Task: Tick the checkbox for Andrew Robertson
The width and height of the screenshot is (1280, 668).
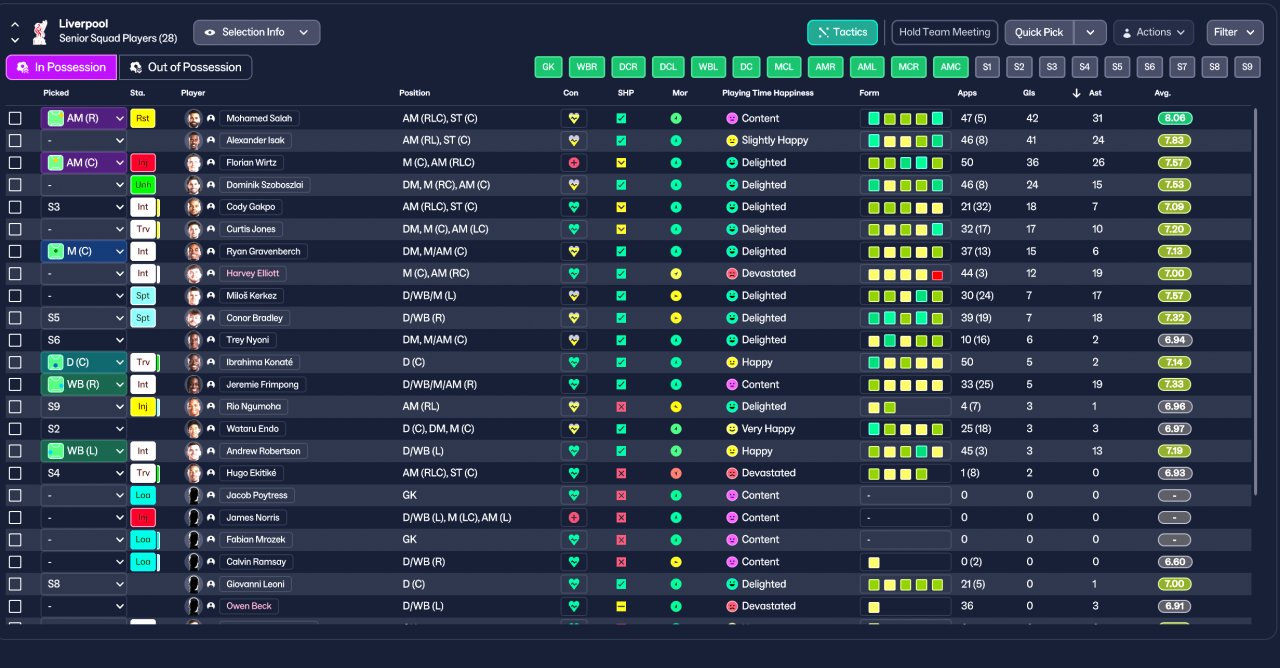Action: (x=15, y=451)
